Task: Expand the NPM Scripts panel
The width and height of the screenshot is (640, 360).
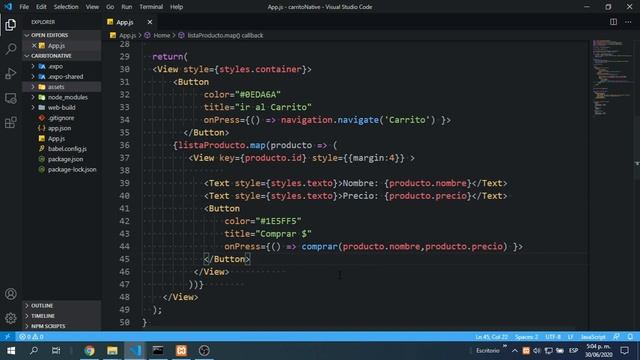Action: pos(62,326)
